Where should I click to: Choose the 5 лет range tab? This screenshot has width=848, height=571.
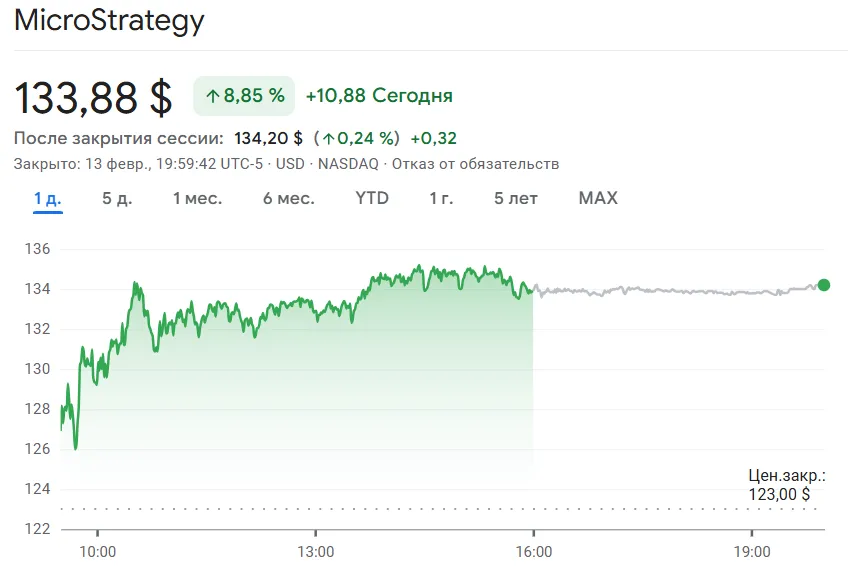515,198
